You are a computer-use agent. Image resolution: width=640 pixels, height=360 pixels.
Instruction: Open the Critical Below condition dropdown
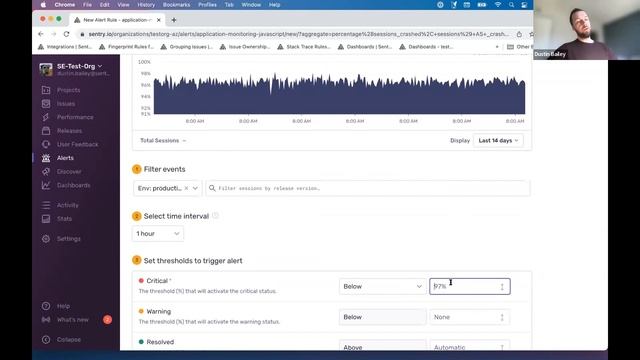382,287
